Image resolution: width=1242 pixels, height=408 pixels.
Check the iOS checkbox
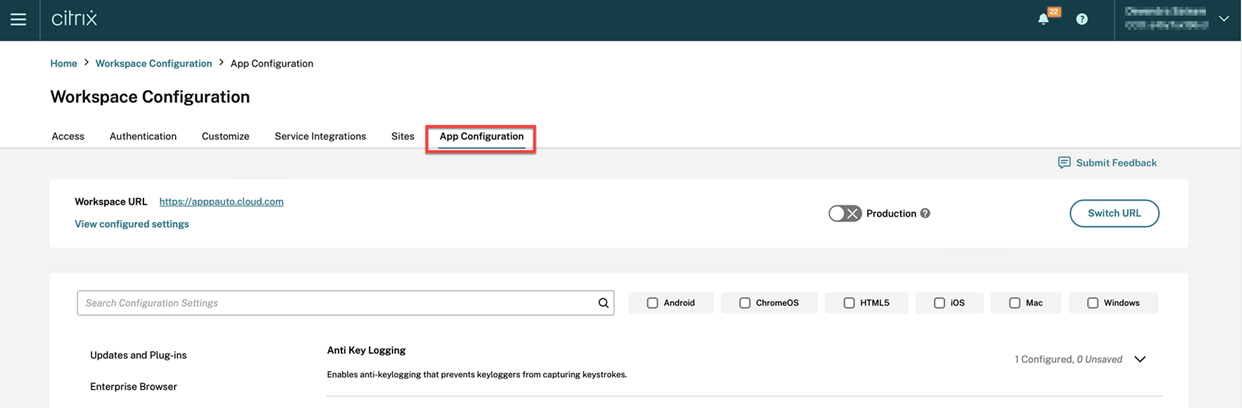tap(939, 303)
